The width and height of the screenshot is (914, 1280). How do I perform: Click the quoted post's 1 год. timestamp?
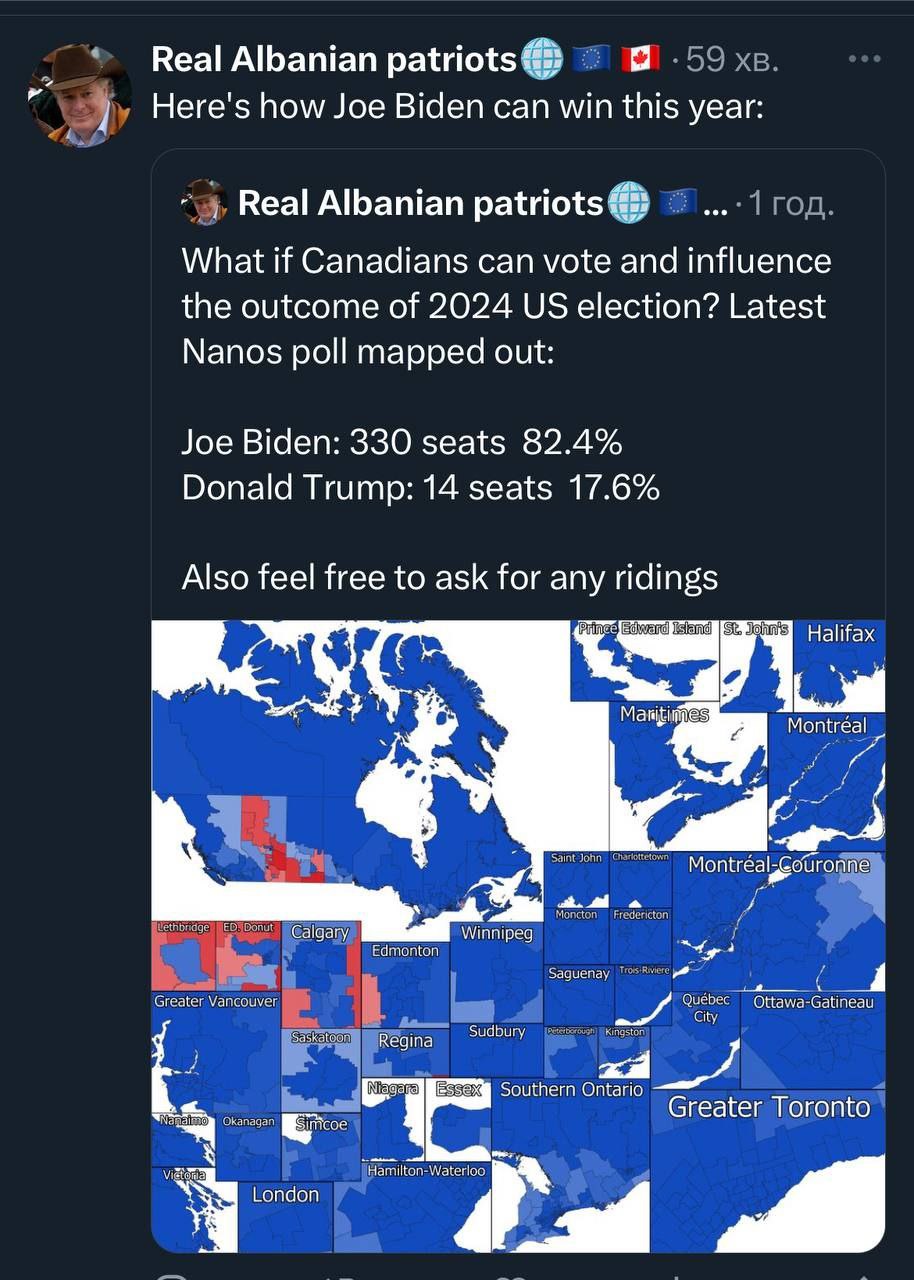click(790, 204)
